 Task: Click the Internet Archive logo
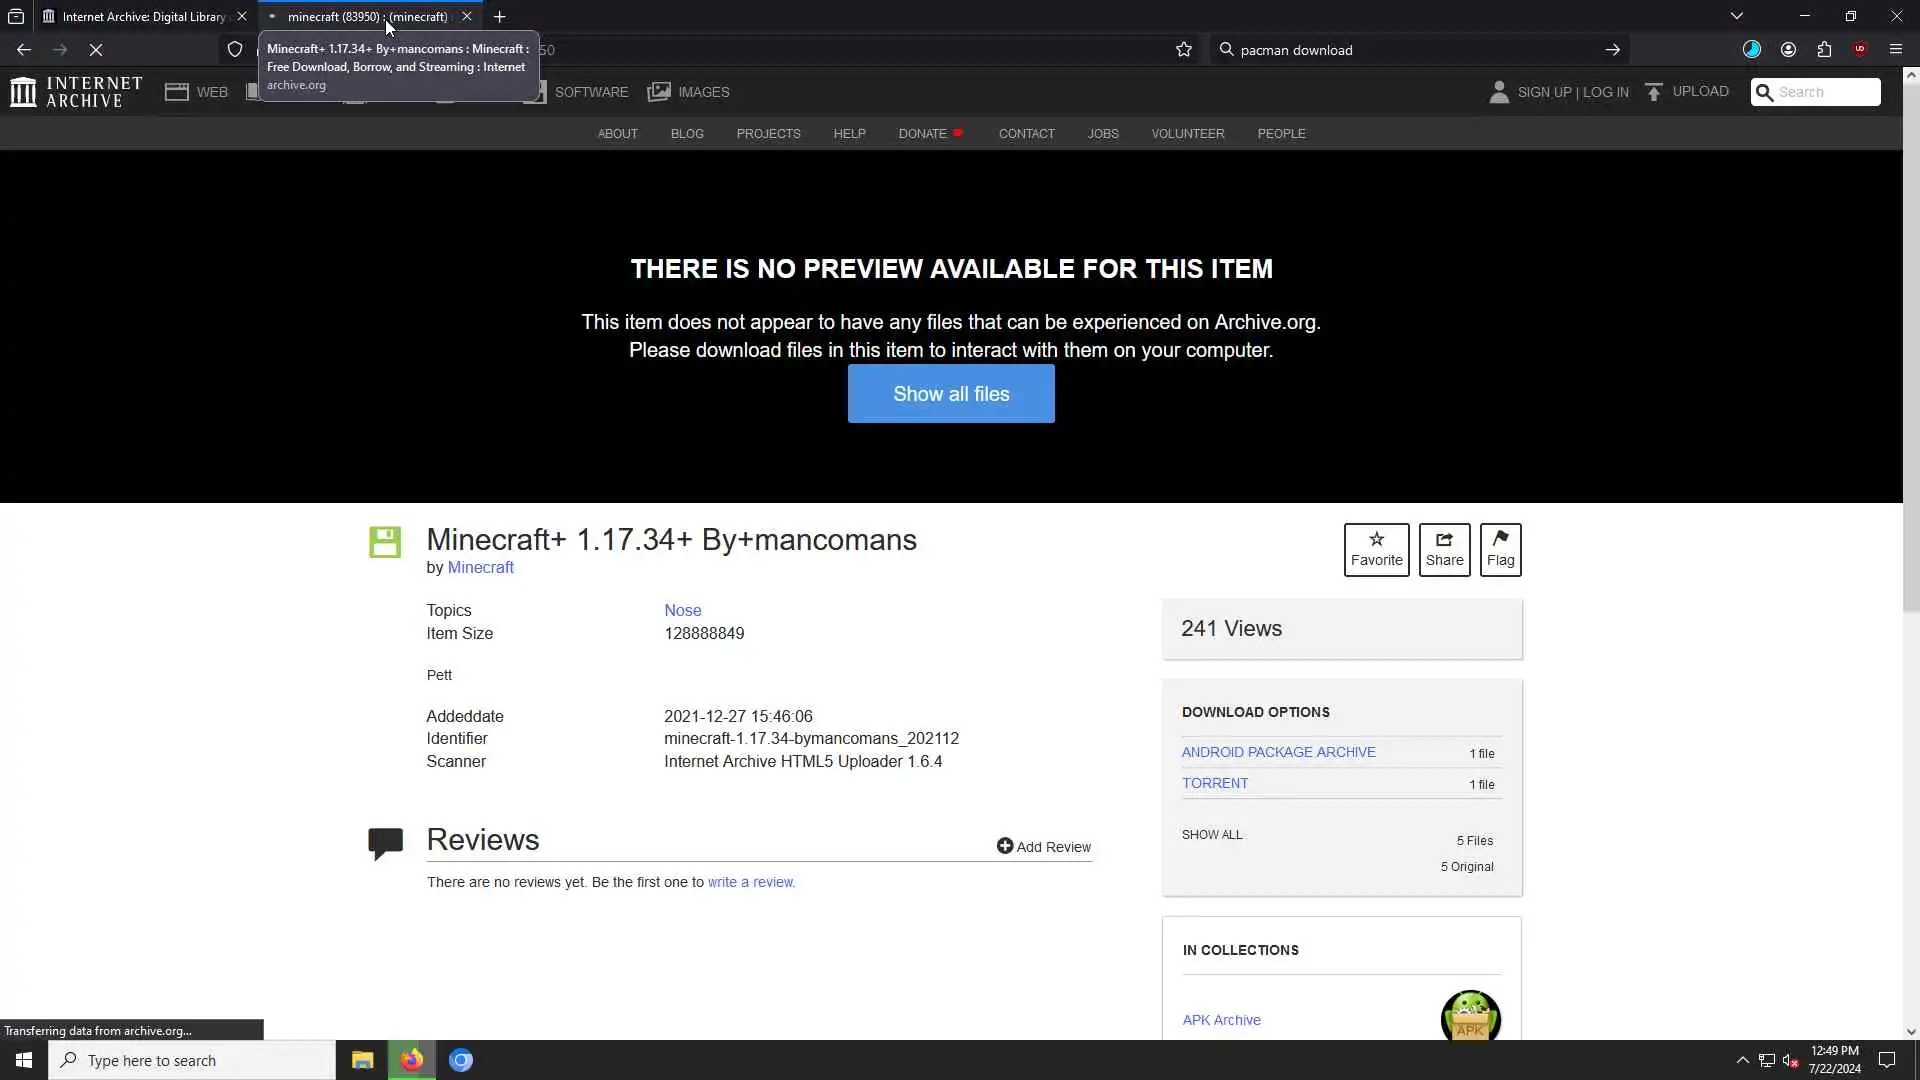click(x=76, y=92)
